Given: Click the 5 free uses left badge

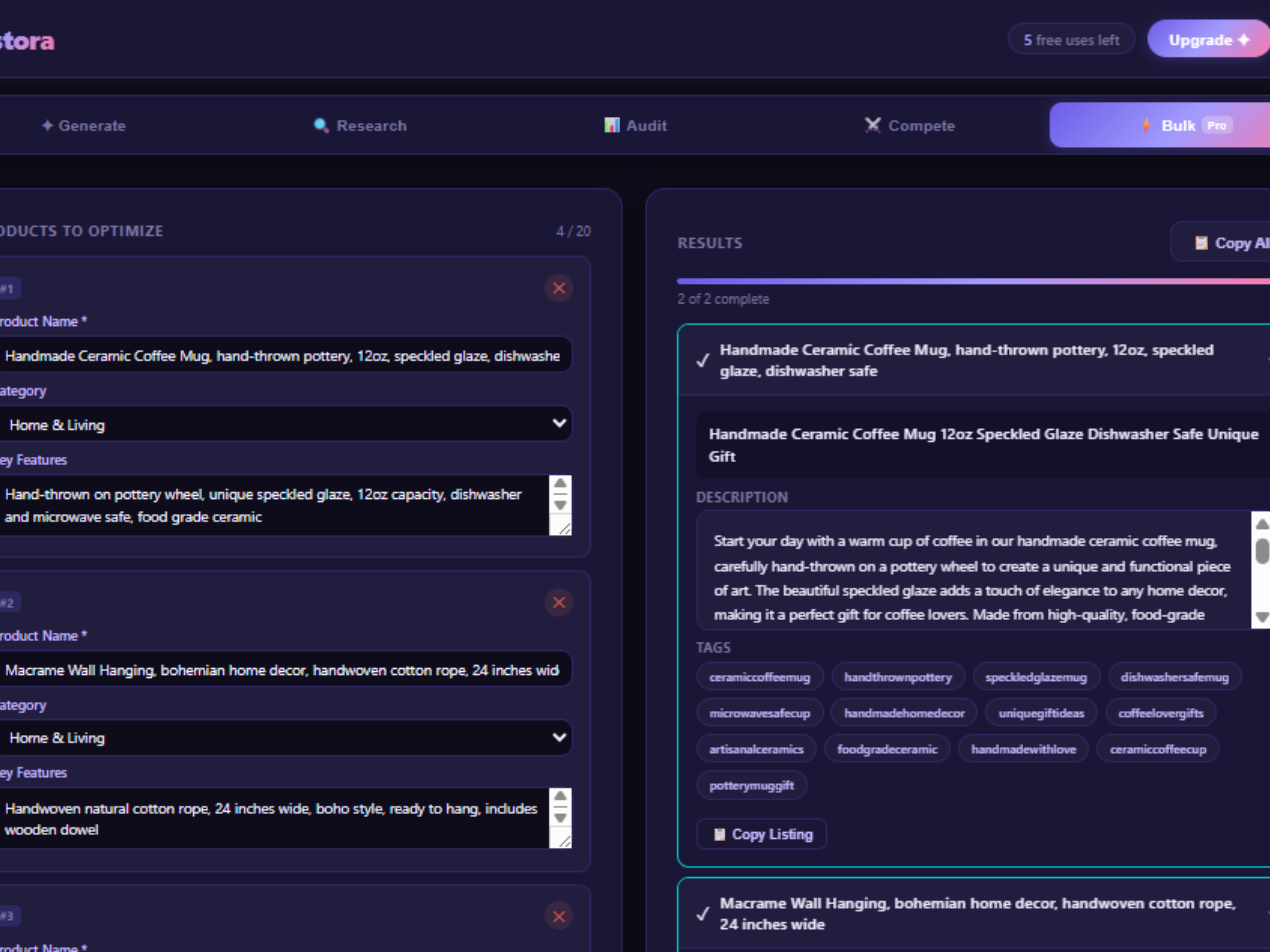Looking at the screenshot, I should click(x=1071, y=40).
